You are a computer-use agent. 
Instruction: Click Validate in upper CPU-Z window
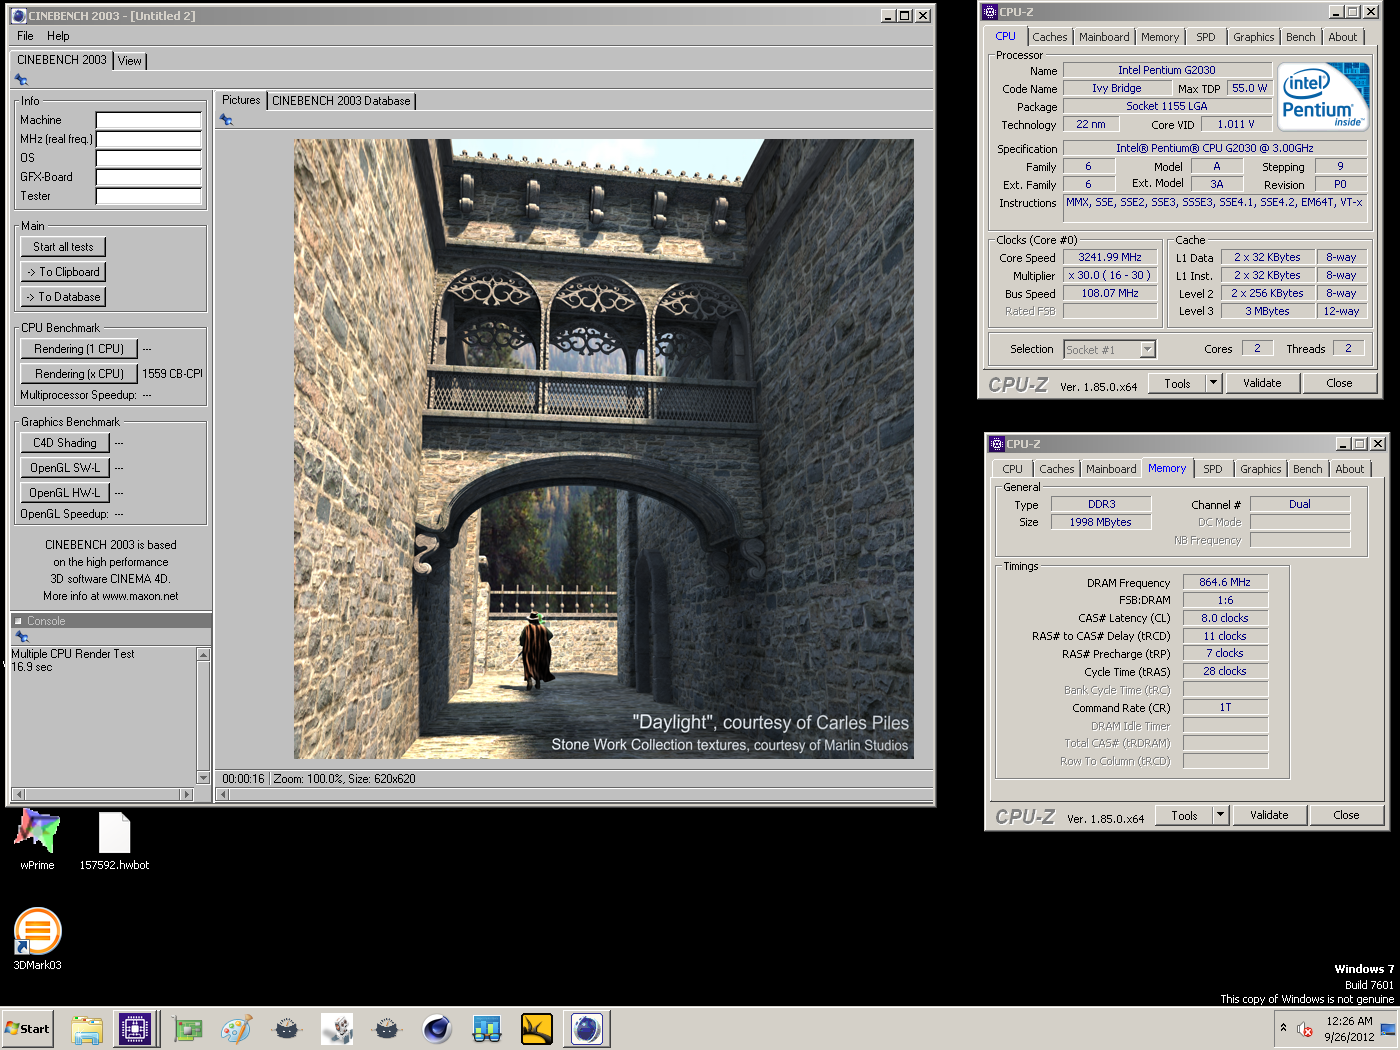pos(1262,383)
